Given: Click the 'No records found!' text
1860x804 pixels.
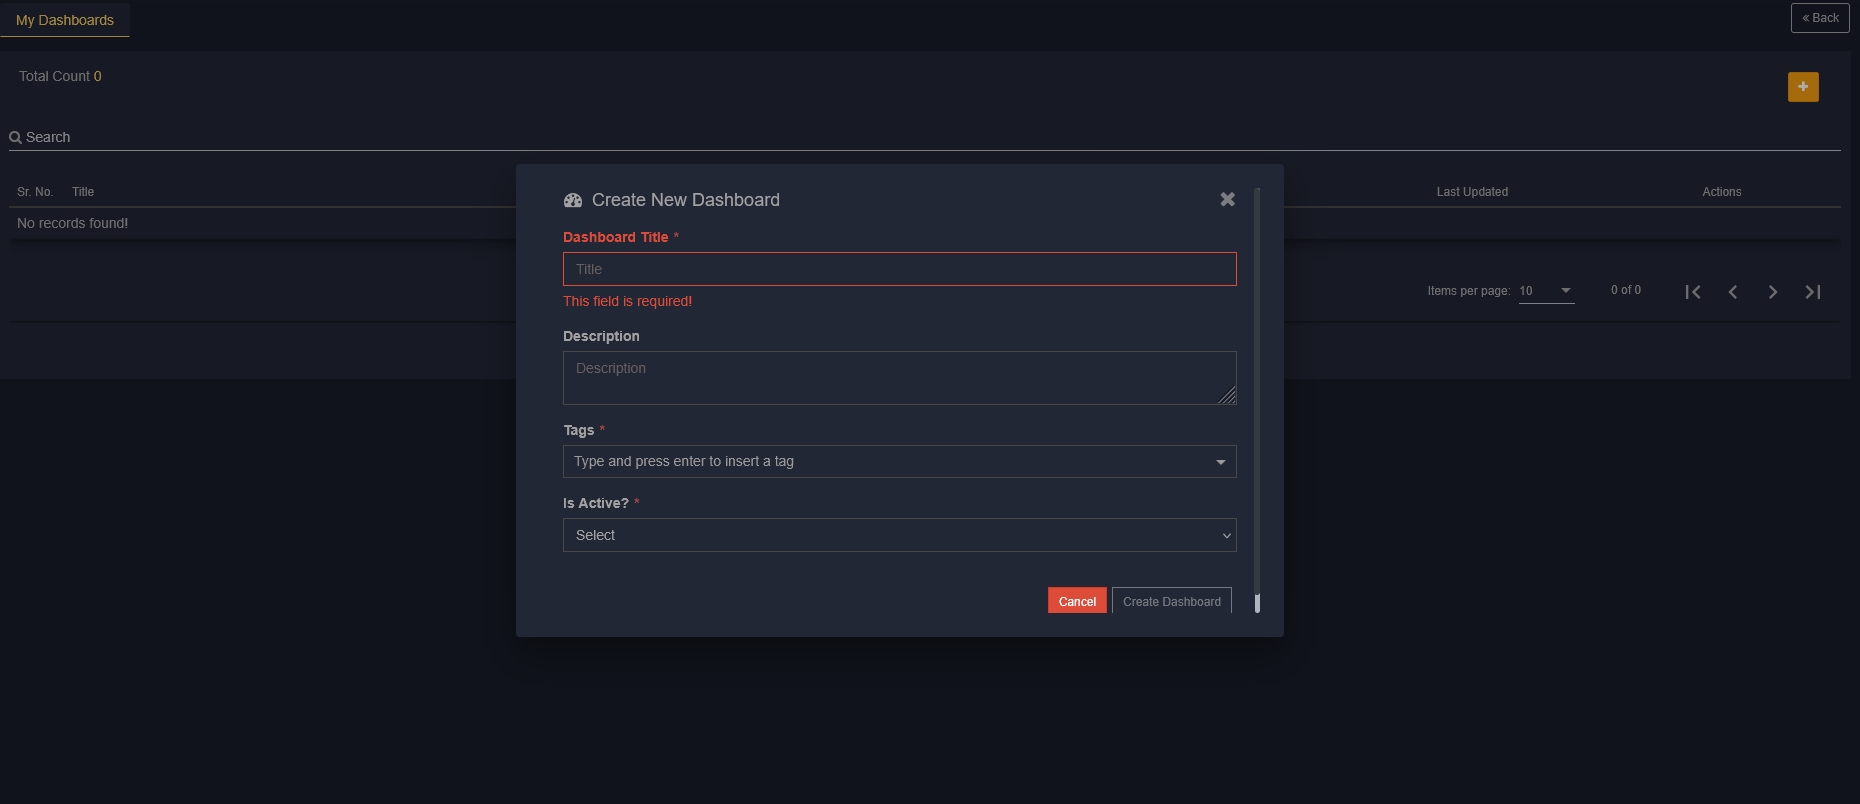Looking at the screenshot, I should tap(72, 223).
